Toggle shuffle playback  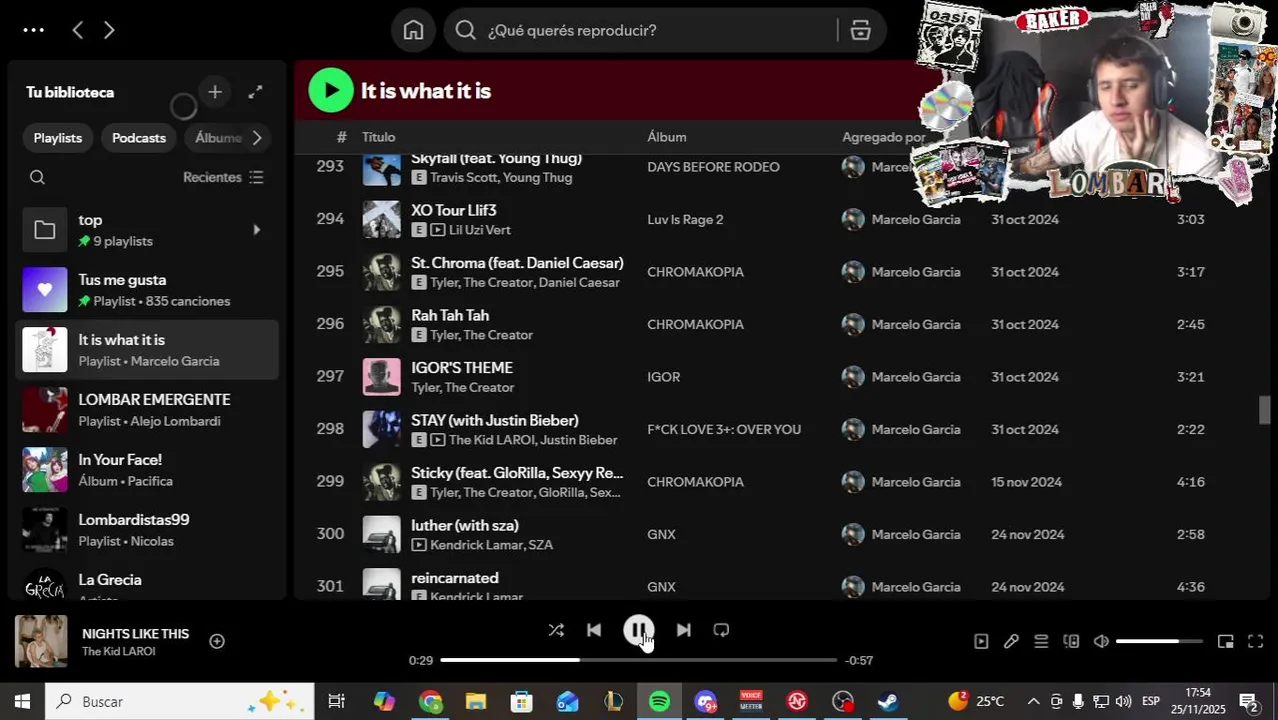pyautogui.click(x=556, y=630)
